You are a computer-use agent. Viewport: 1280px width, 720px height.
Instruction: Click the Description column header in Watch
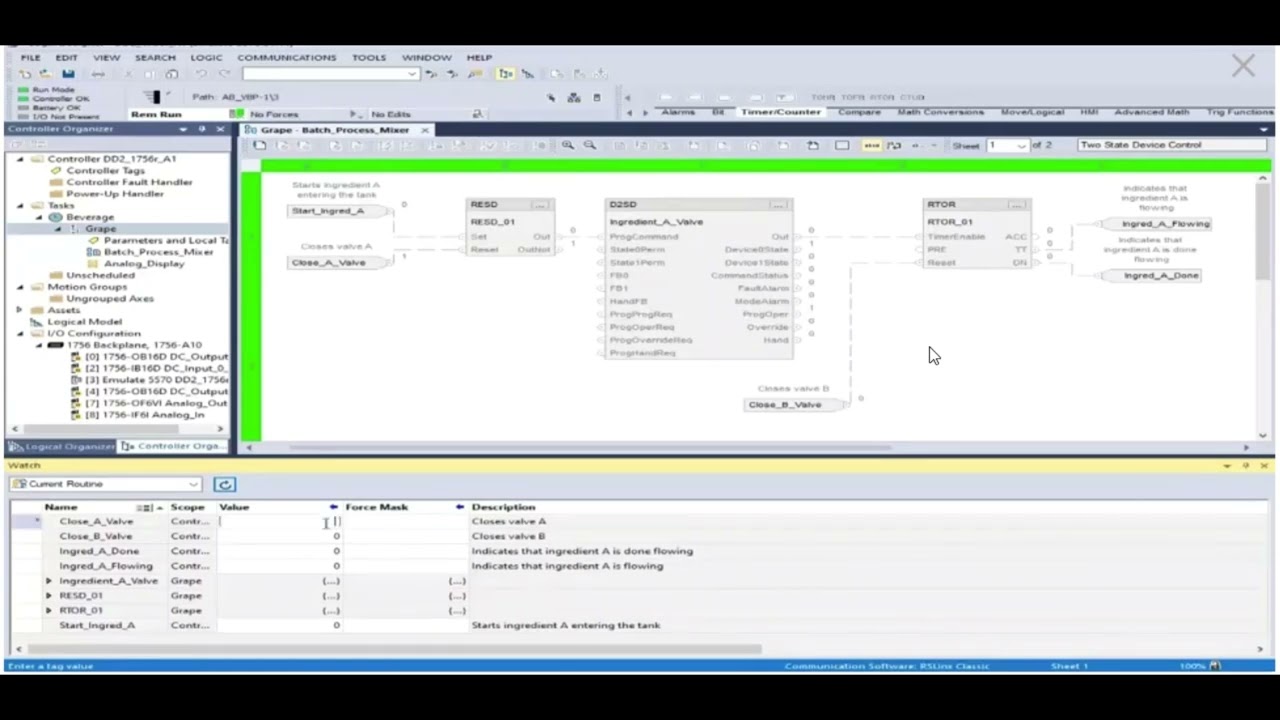click(503, 507)
